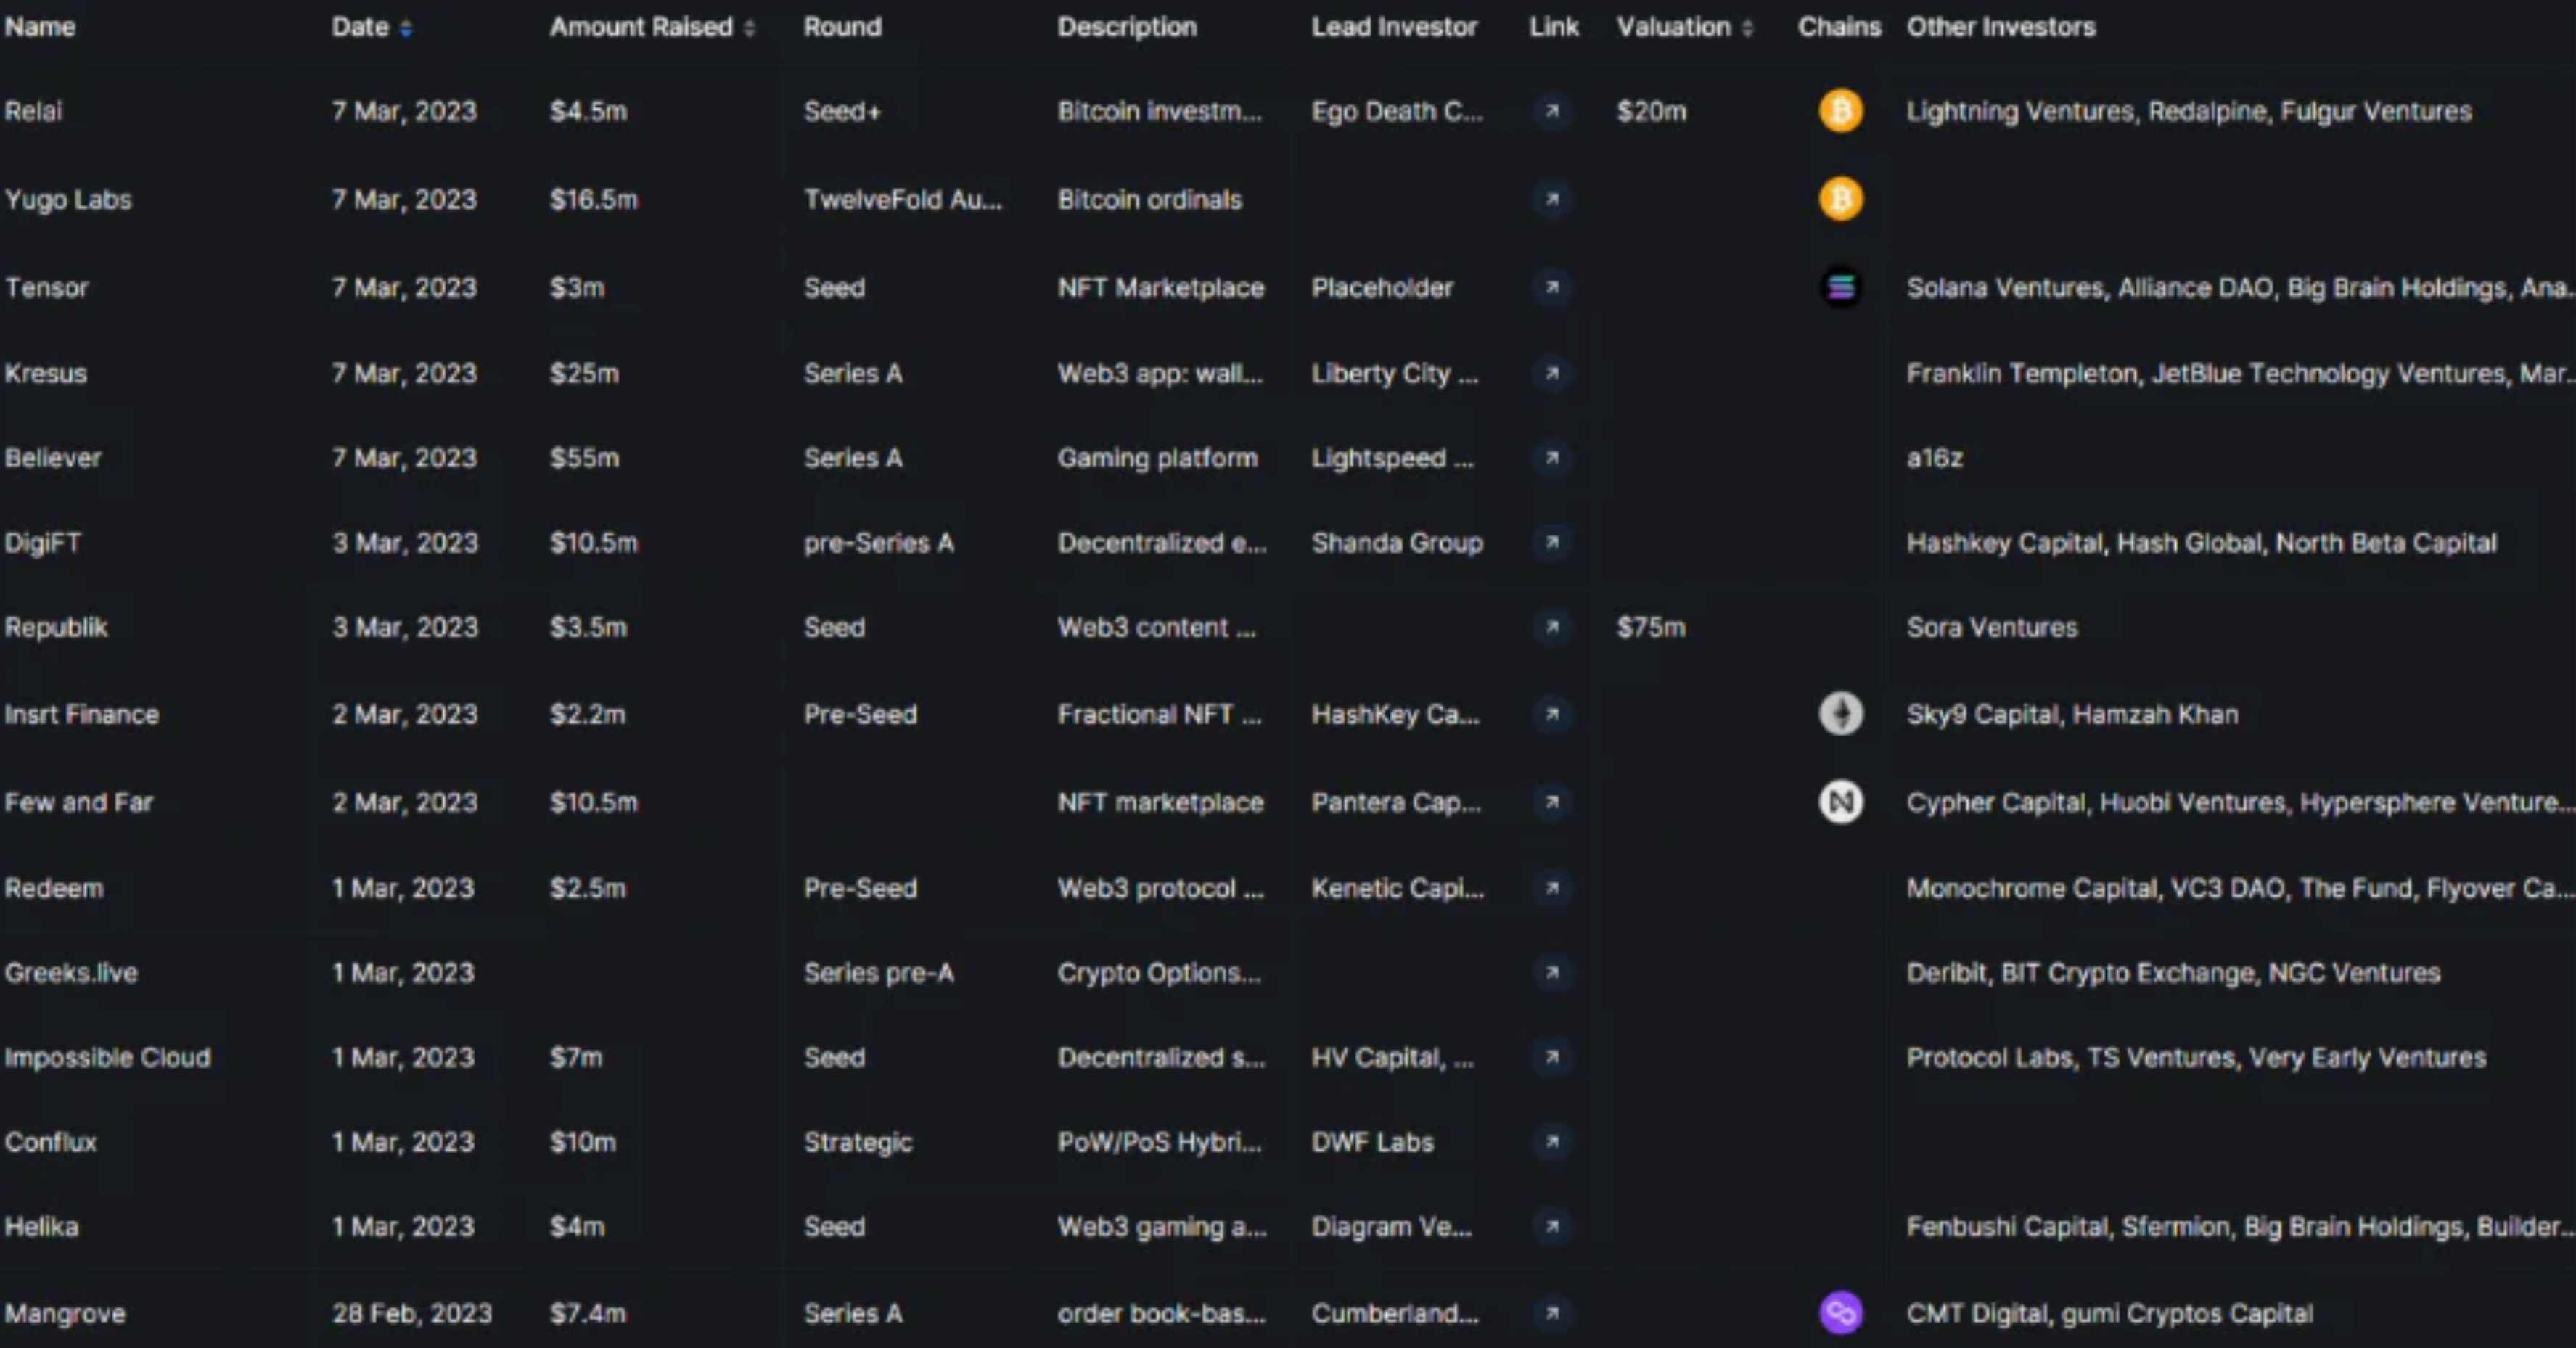The image size is (2576, 1348).
Task: Click the Sora Ventures investor cell
Action: point(1992,627)
